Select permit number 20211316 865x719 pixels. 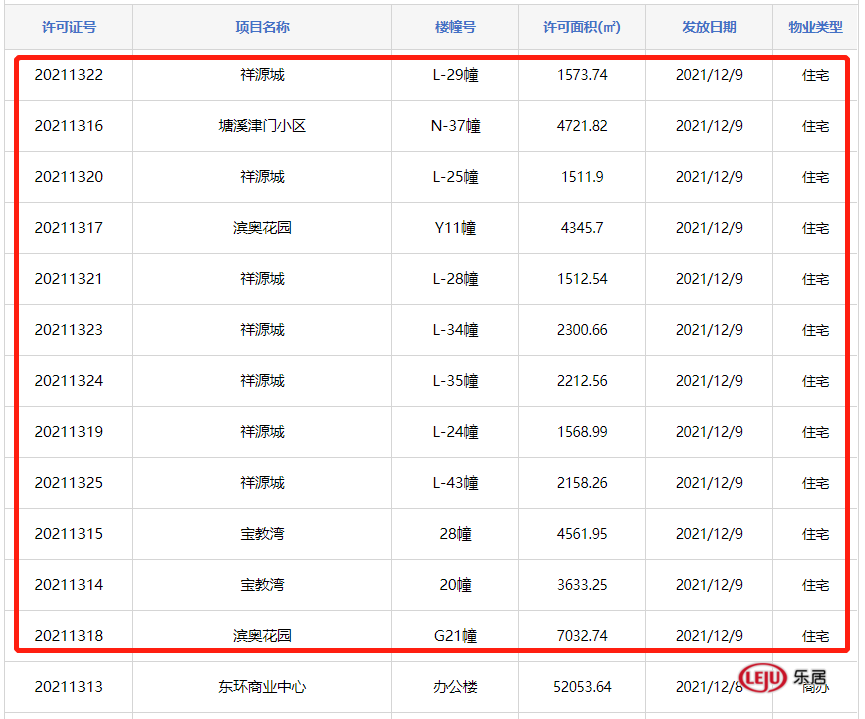pyautogui.click(x=69, y=126)
